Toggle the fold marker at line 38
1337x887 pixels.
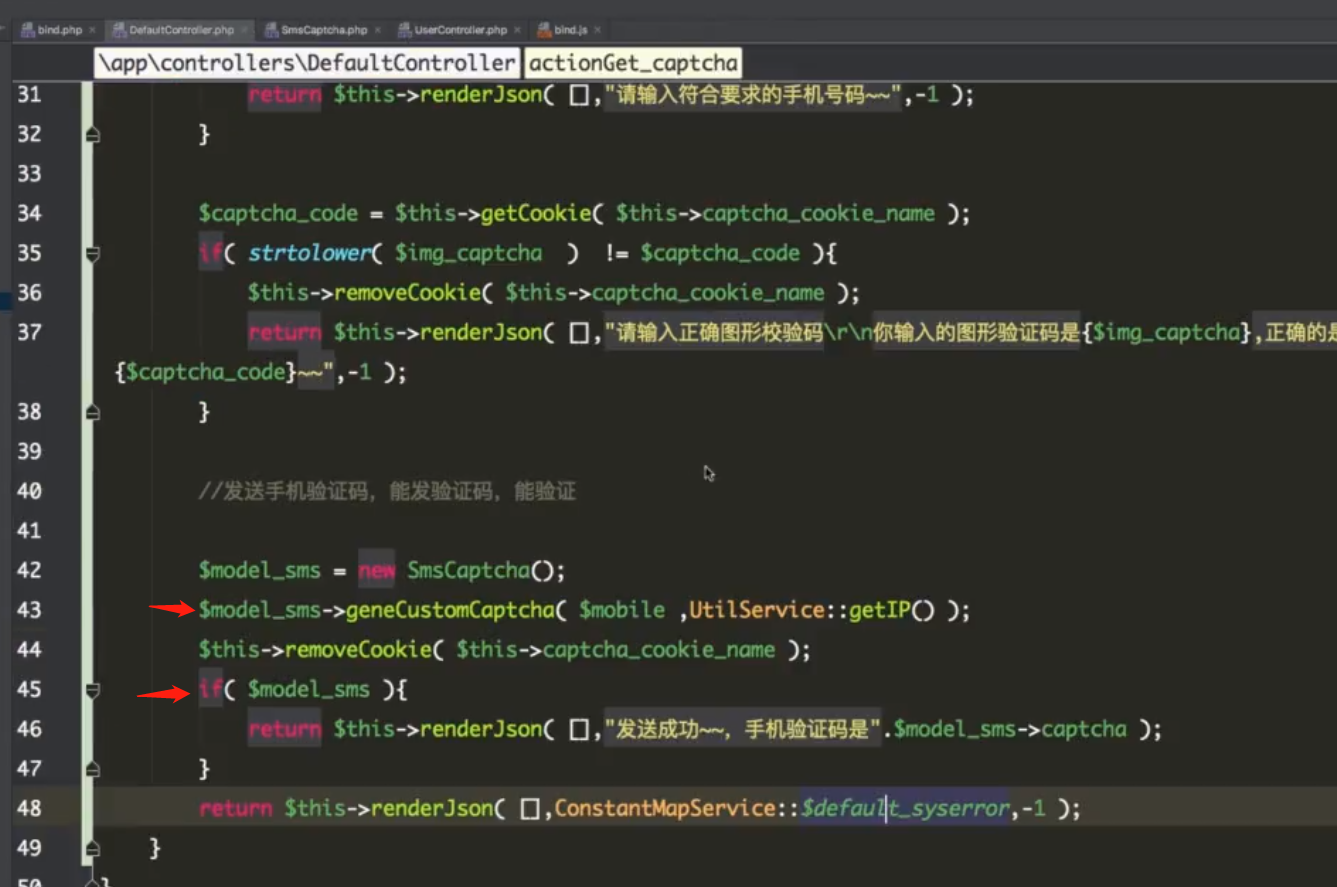point(92,411)
